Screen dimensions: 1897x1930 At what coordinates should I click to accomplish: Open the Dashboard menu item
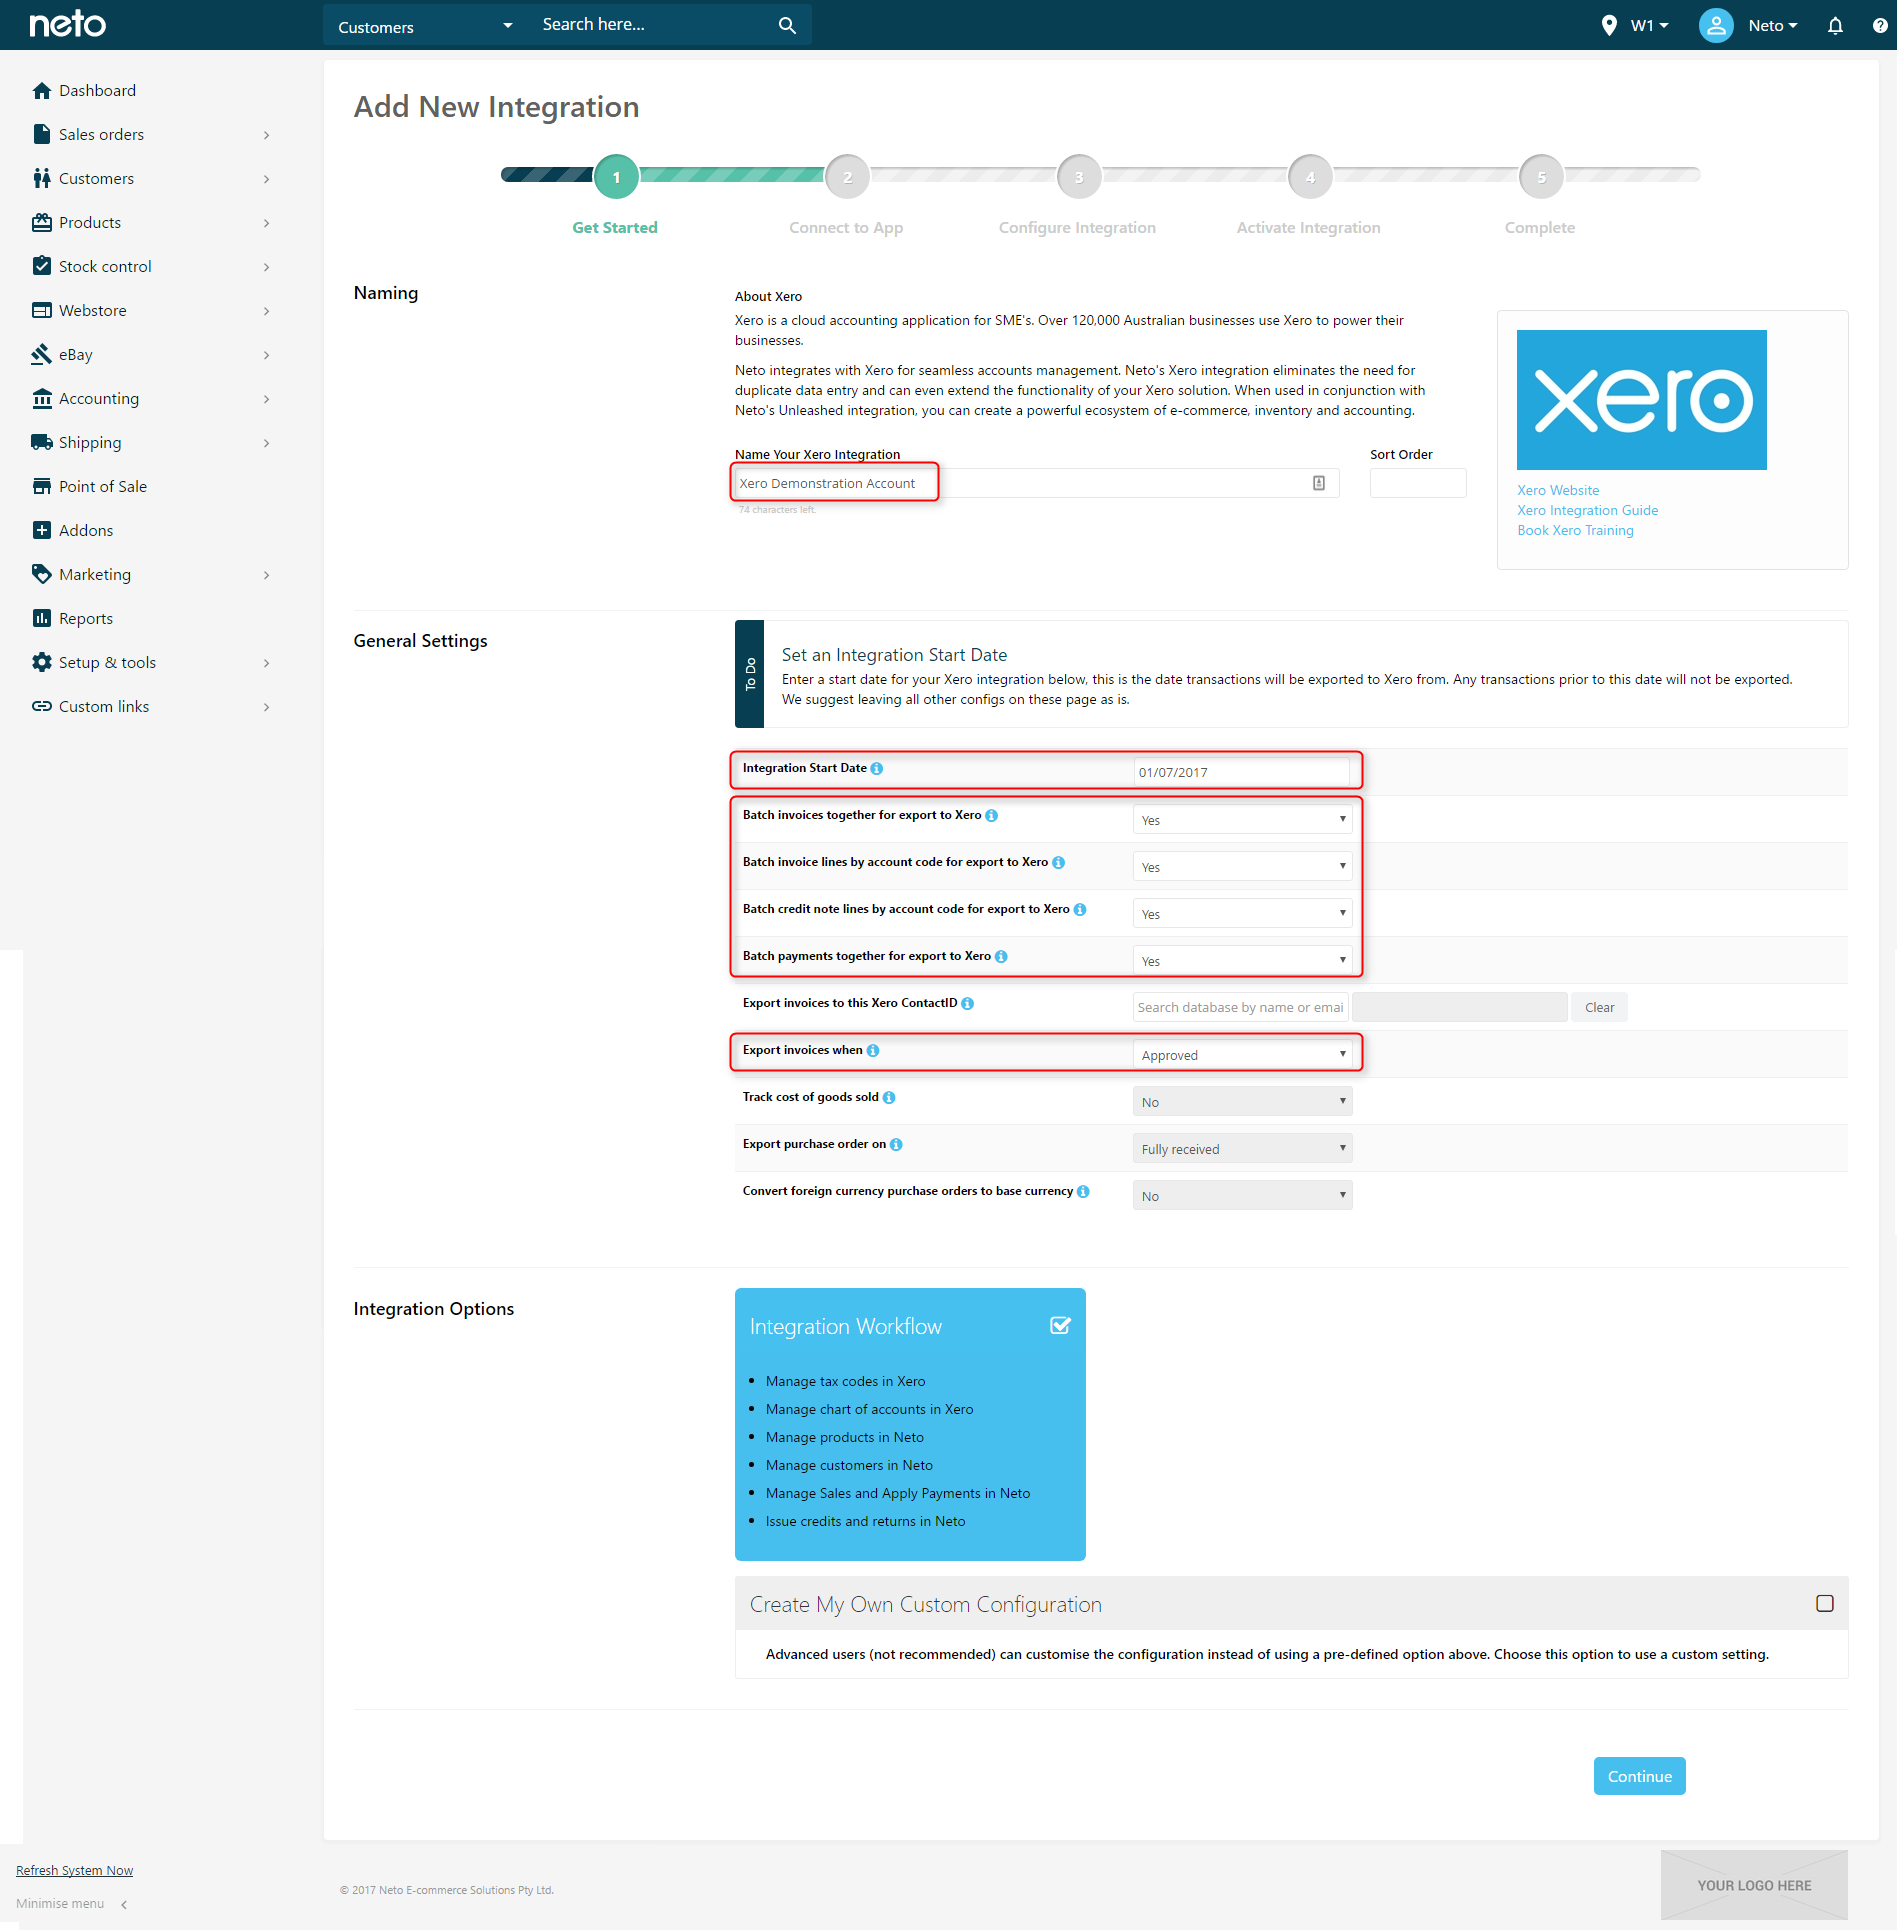coord(97,90)
